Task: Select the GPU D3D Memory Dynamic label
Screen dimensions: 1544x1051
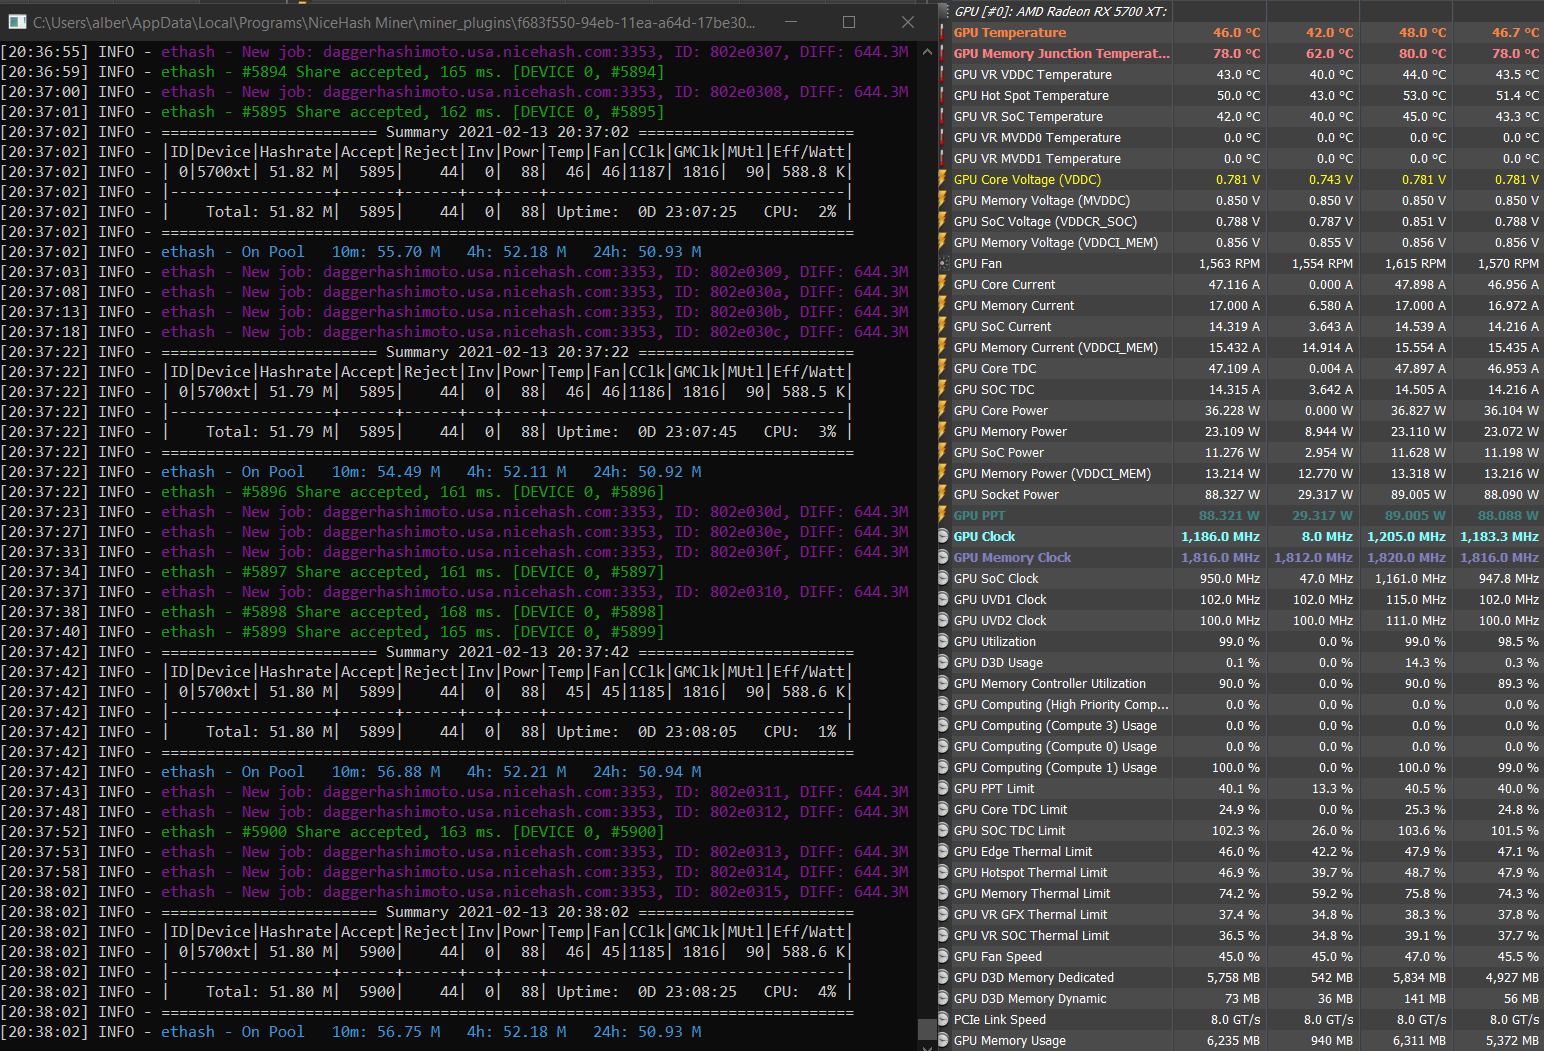Action: [x=1030, y=998]
